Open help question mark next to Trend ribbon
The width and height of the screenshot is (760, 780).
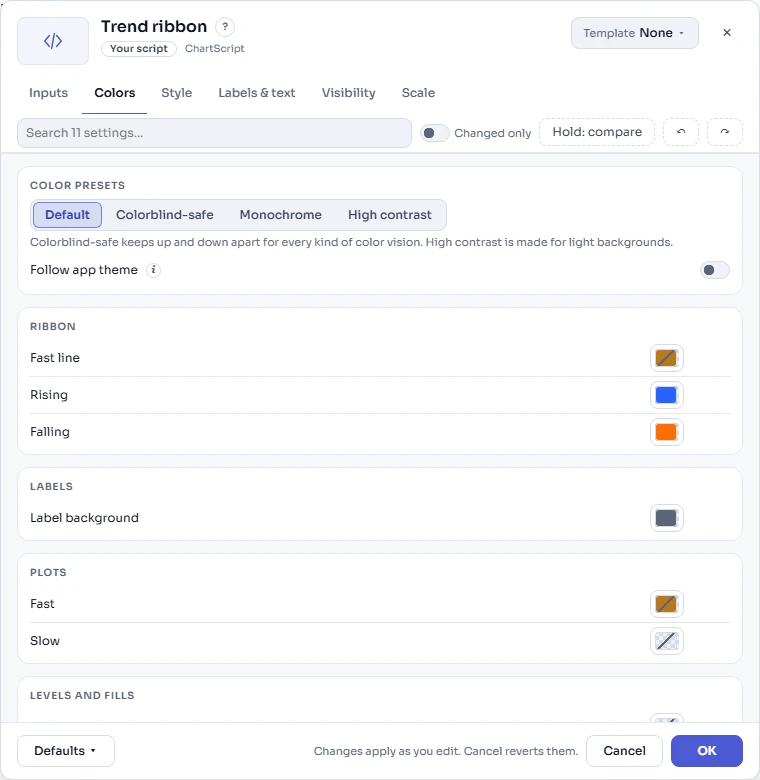225,26
